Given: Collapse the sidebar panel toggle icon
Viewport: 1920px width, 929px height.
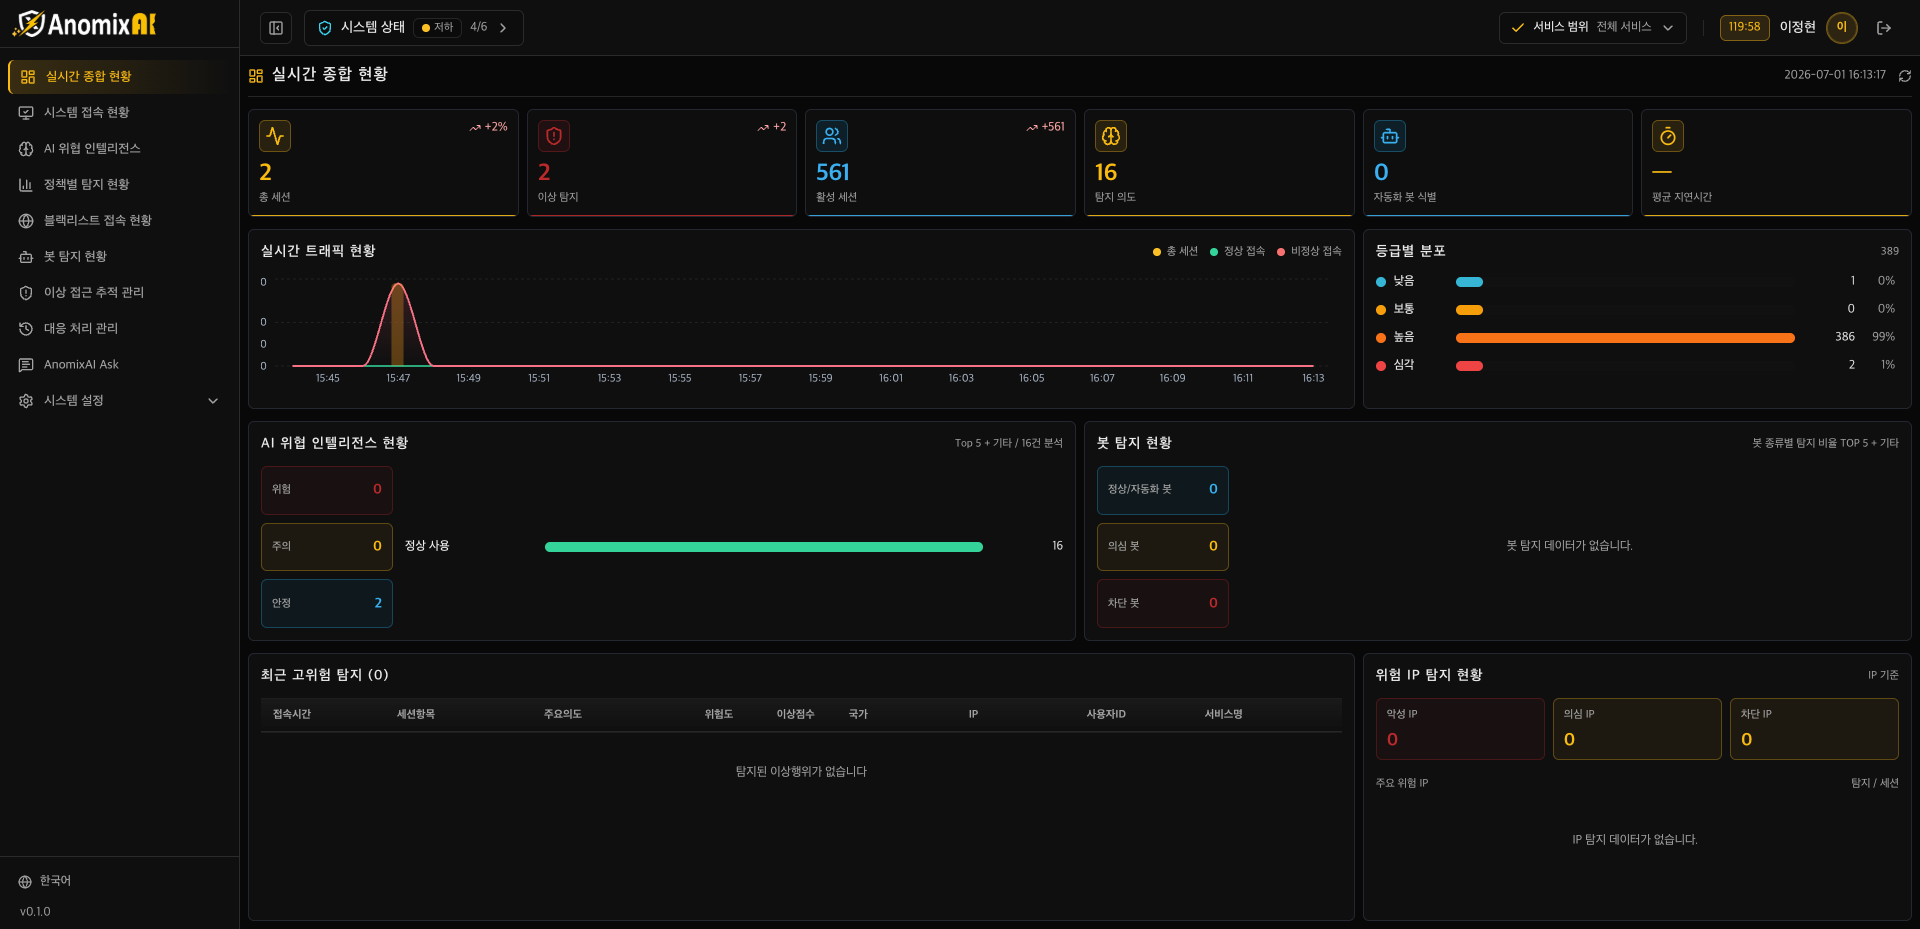Looking at the screenshot, I should click(x=276, y=28).
